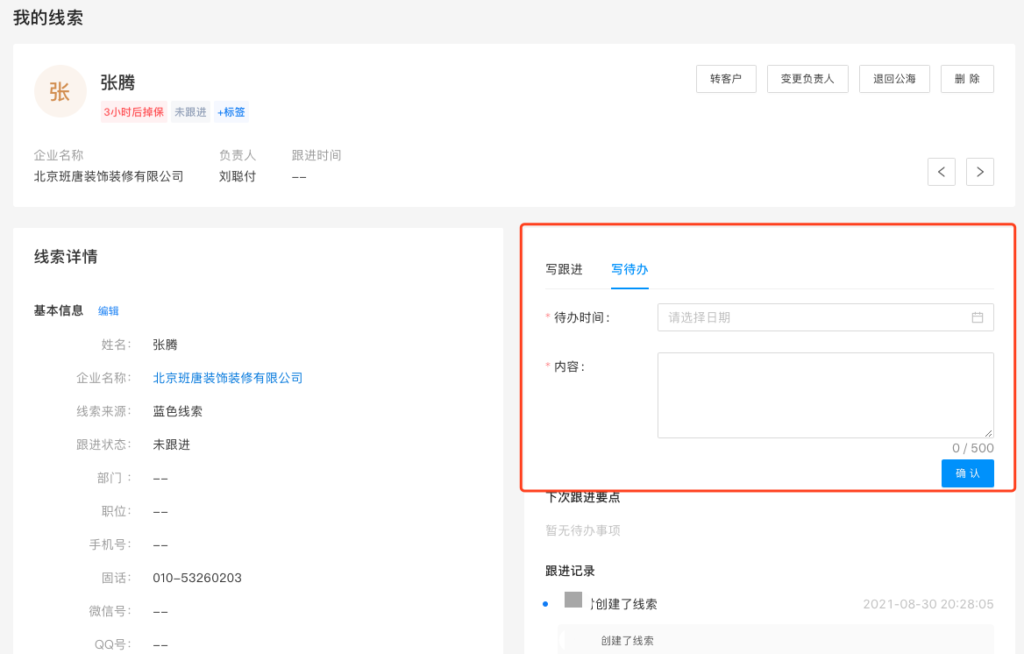Click the 张 avatar circle
This screenshot has height=654, width=1024.
(60, 92)
